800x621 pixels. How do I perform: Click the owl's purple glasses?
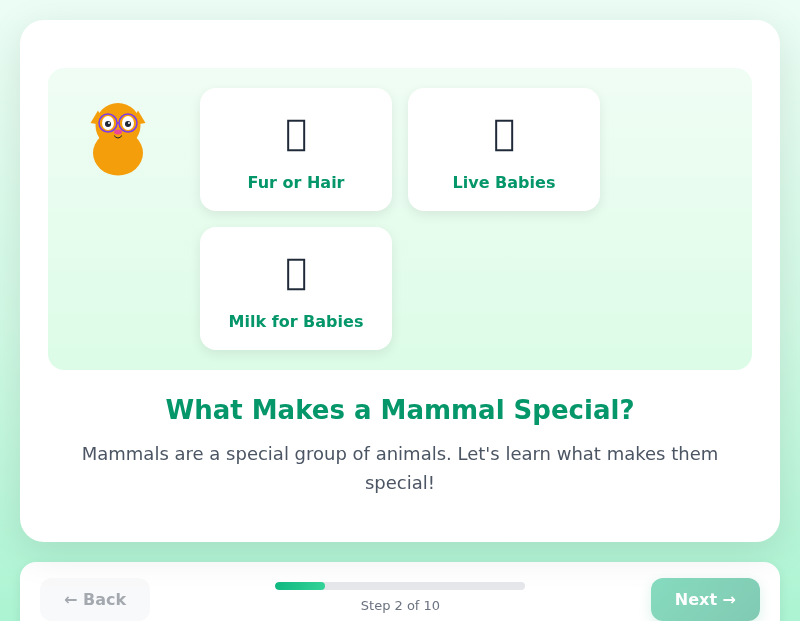[118, 123]
